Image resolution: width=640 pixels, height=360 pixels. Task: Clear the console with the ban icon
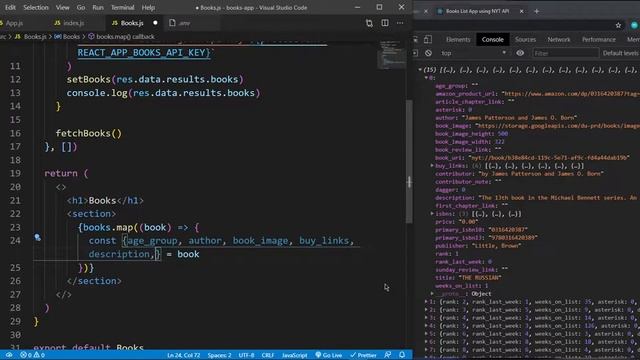[x=428, y=53]
